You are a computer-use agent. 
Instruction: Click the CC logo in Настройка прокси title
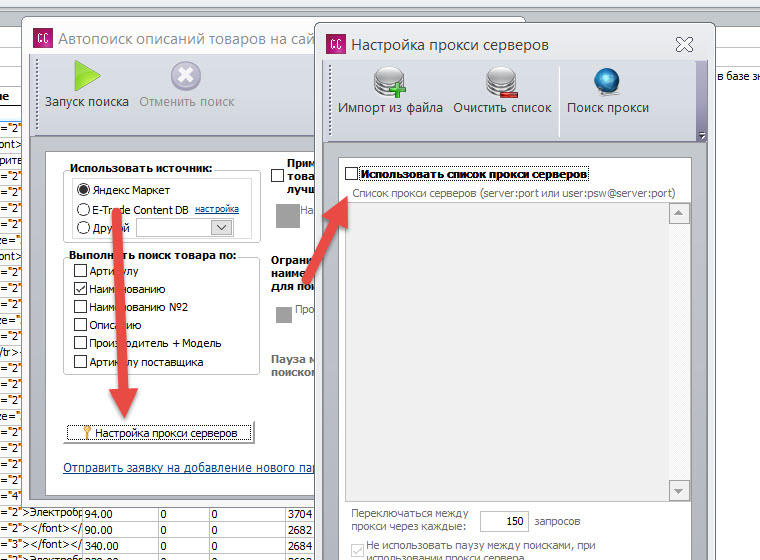[336, 44]
